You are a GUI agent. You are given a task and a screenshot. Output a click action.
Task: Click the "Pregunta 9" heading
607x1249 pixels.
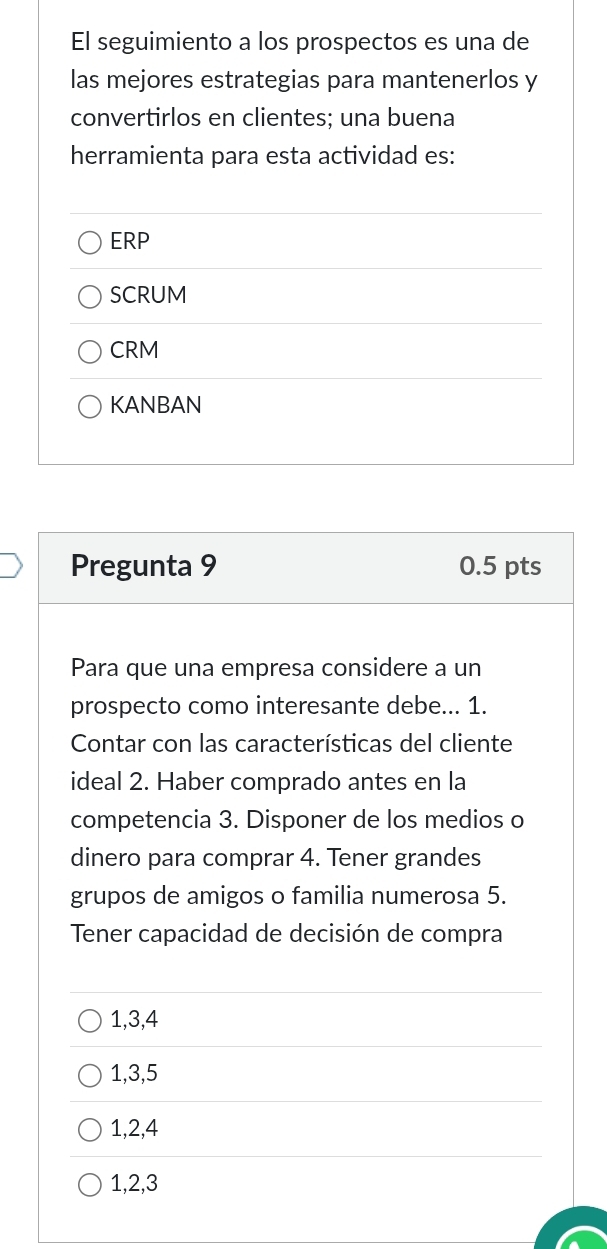point(144,566)
